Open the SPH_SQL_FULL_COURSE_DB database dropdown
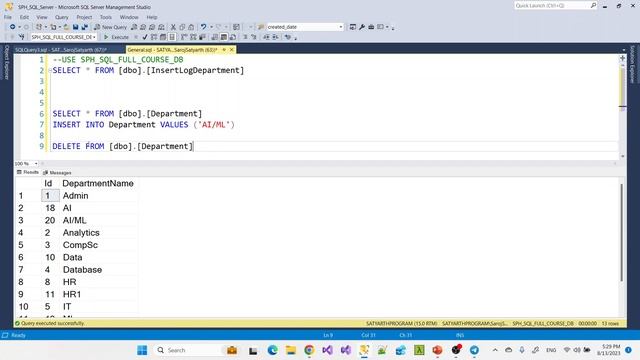This screenshot has height=360, width=640. click(63, 37)
